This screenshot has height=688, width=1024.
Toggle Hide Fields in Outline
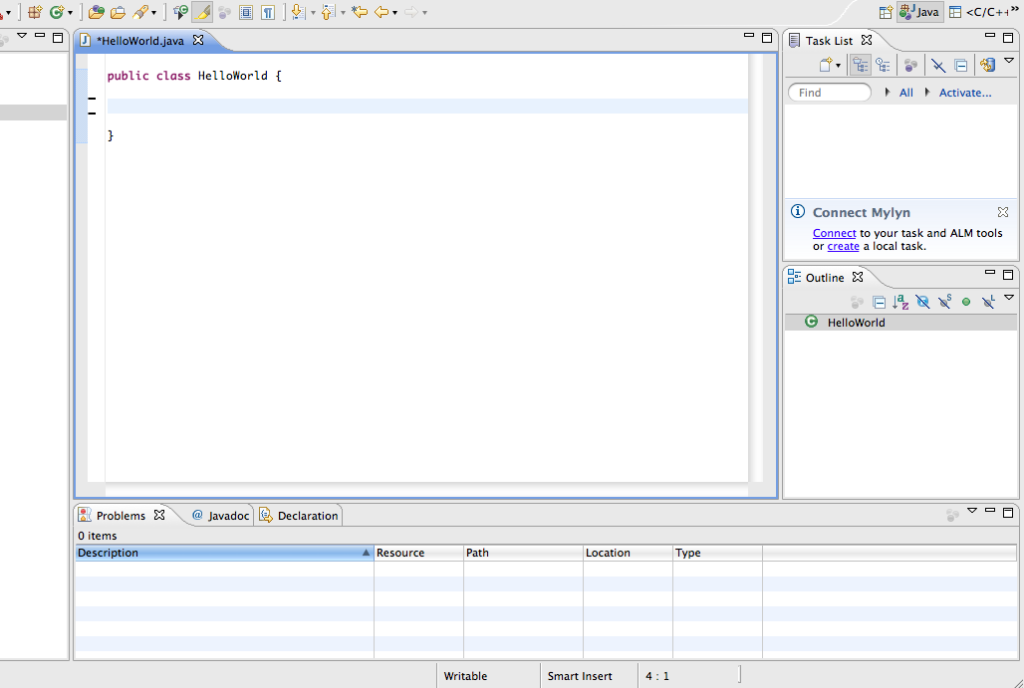tap(922, 302)
